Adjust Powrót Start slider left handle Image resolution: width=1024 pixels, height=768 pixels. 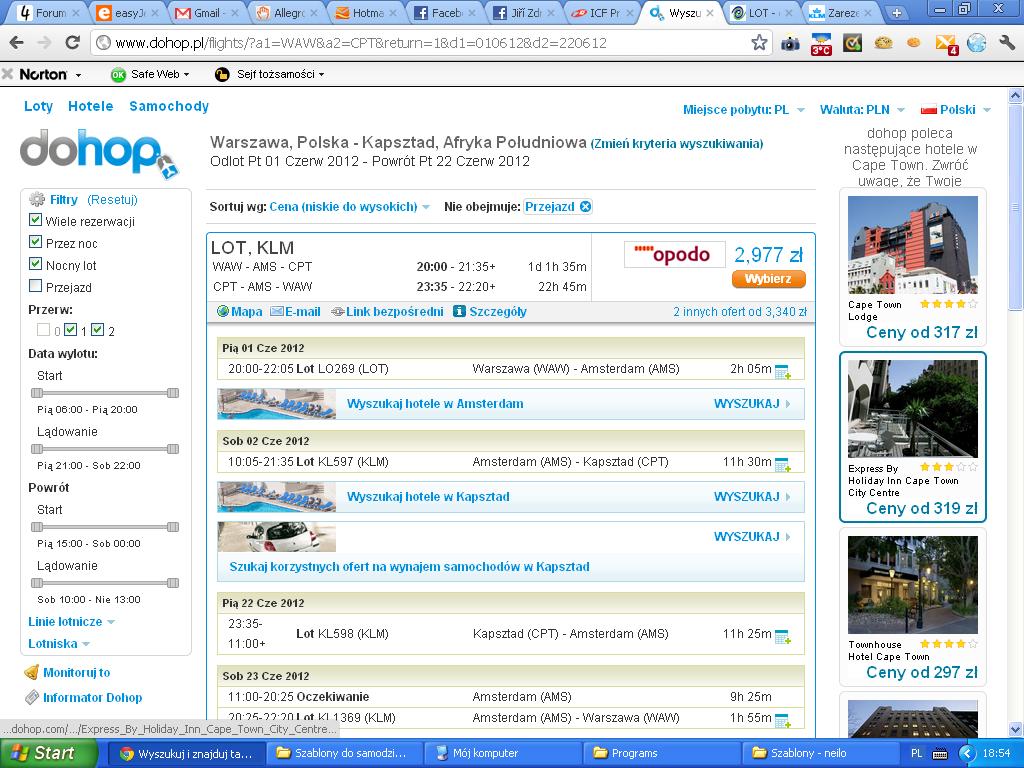click(37, 526)
